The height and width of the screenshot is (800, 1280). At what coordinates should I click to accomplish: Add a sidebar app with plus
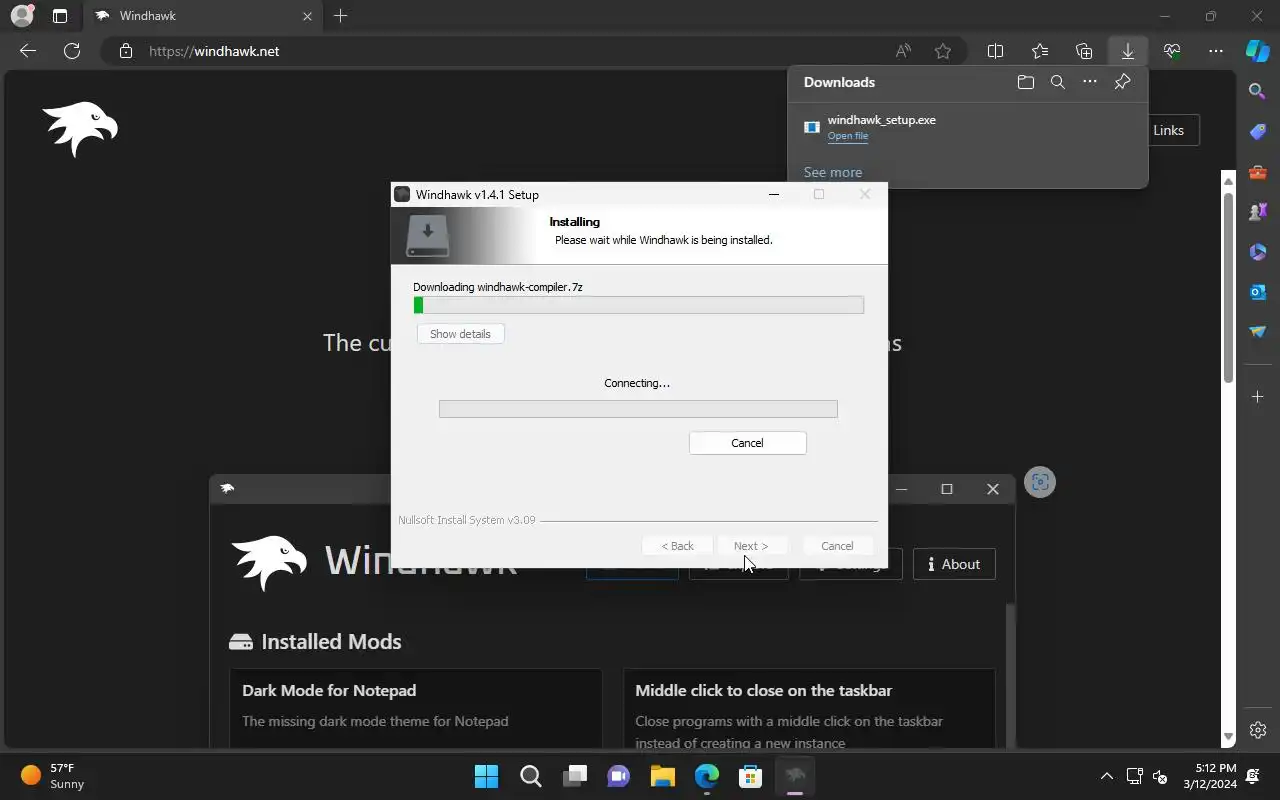(1258, 397)
